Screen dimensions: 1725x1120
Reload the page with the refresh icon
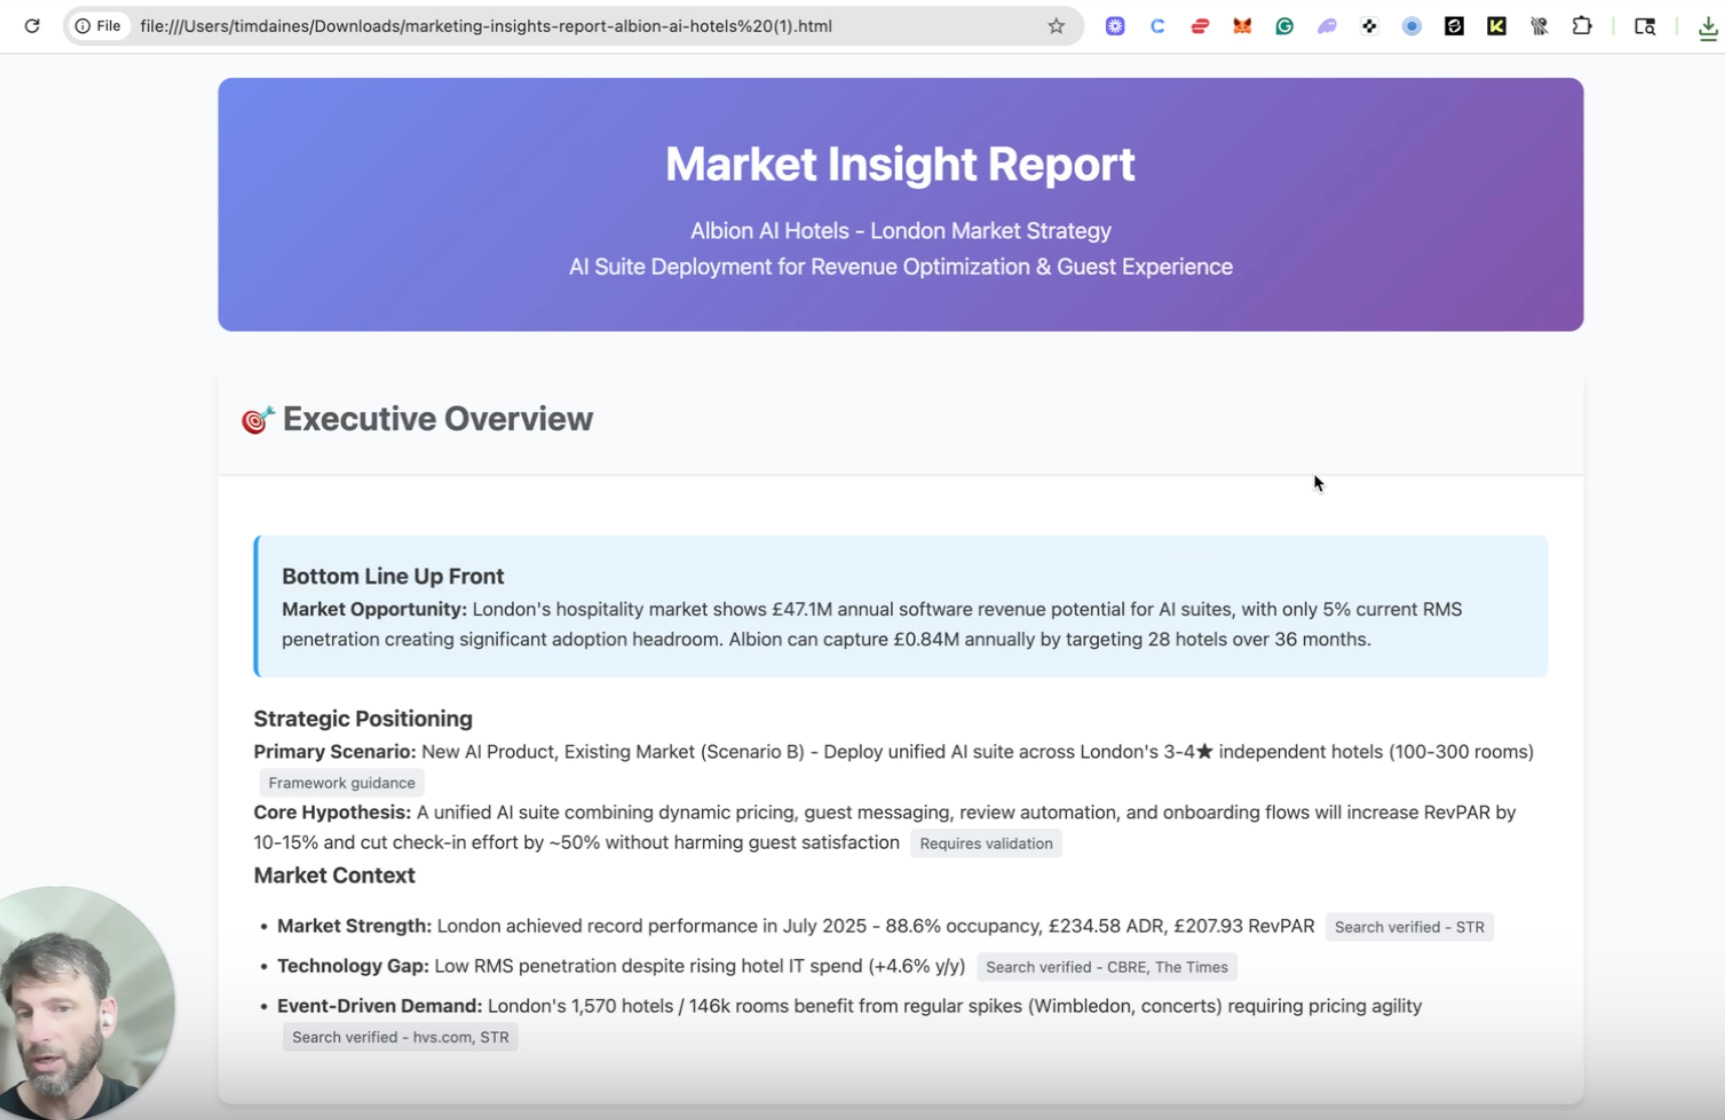pos(32,26)
